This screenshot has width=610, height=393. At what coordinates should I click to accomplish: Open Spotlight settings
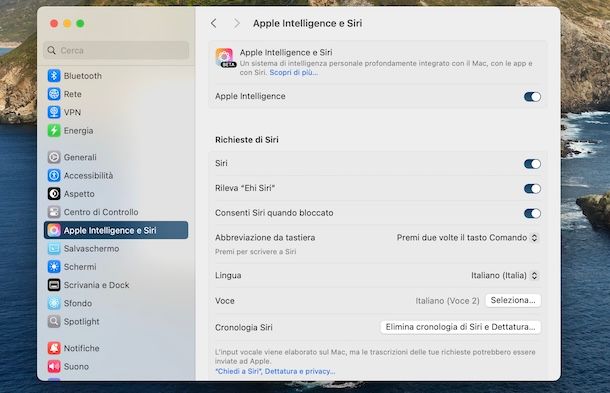(116, 321)
